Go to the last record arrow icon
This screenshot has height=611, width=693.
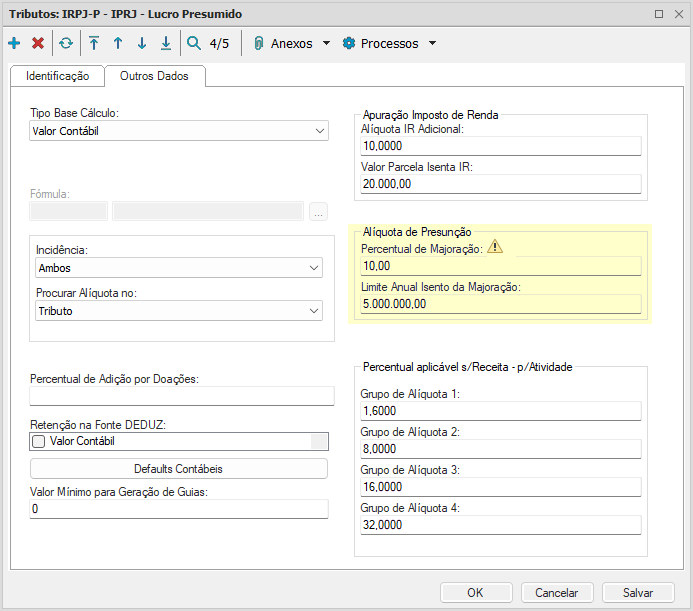pyautogui.click(x=166, y=43)
